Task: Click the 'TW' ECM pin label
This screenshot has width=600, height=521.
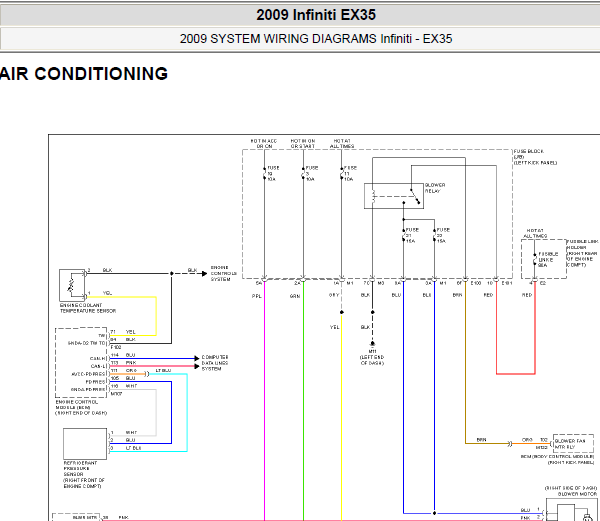Action: click(x=101, y=335)
